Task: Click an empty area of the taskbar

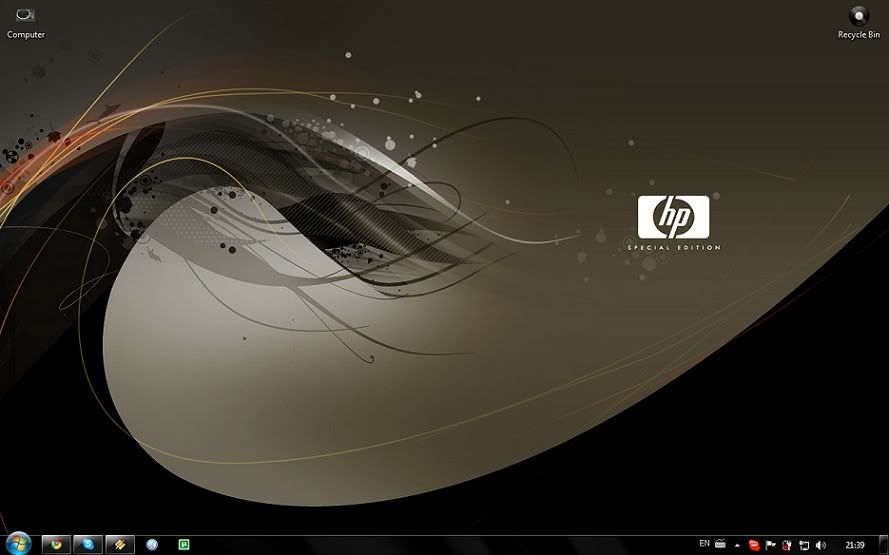Action: 450,545
